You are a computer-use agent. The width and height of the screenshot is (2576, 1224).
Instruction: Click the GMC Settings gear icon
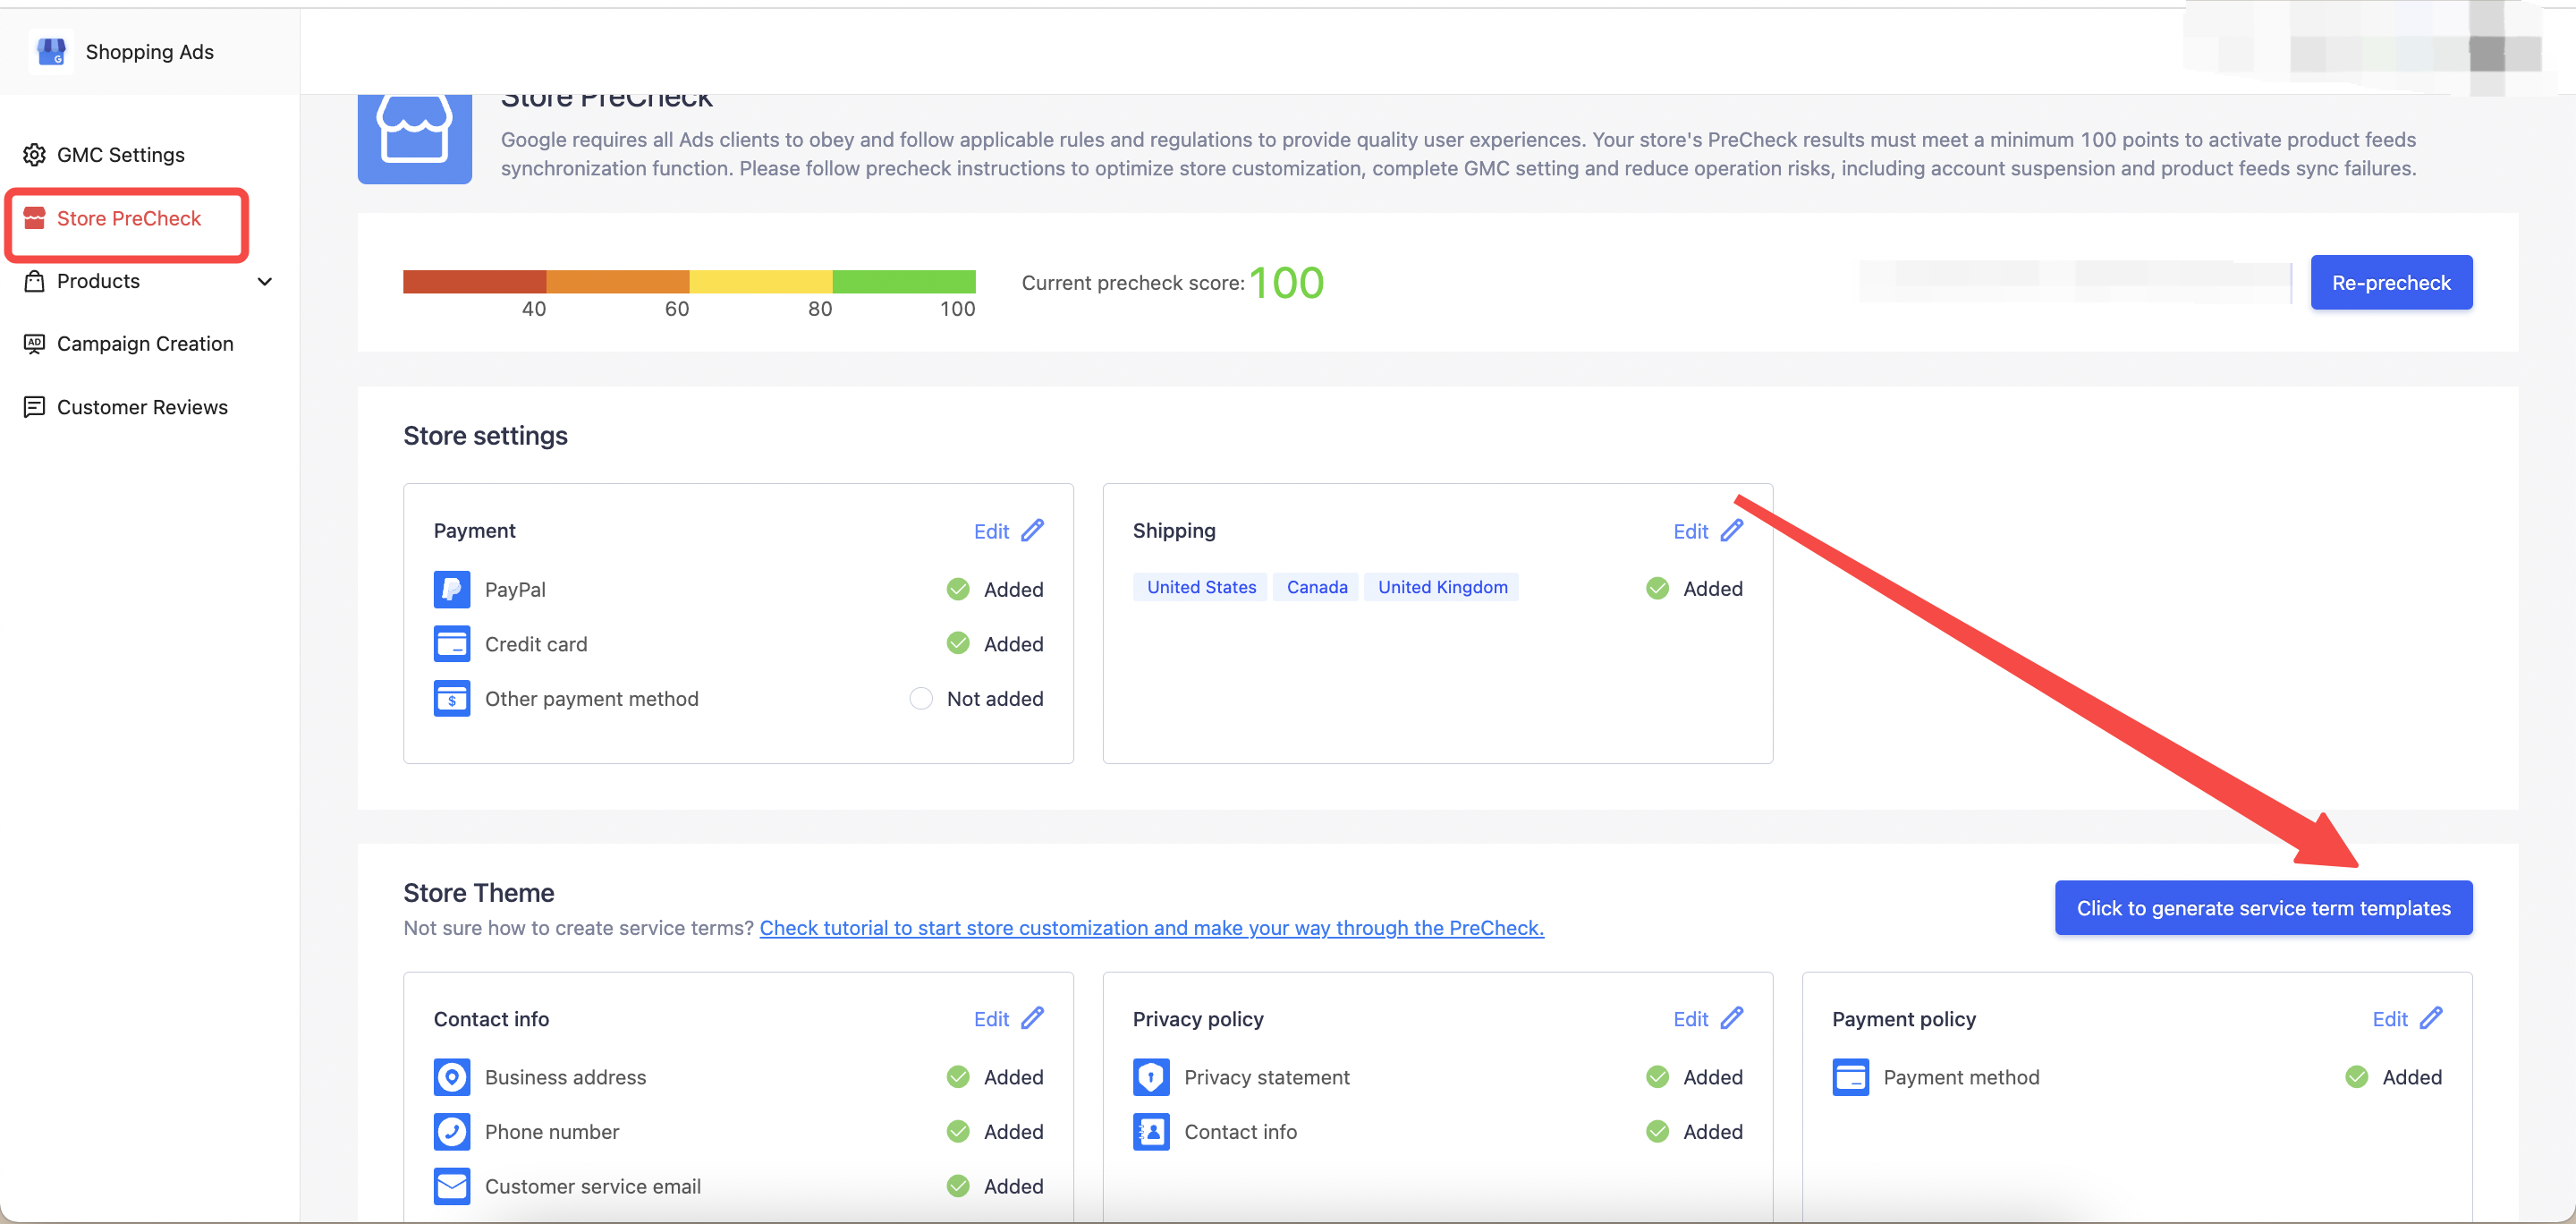pos(34,155)
